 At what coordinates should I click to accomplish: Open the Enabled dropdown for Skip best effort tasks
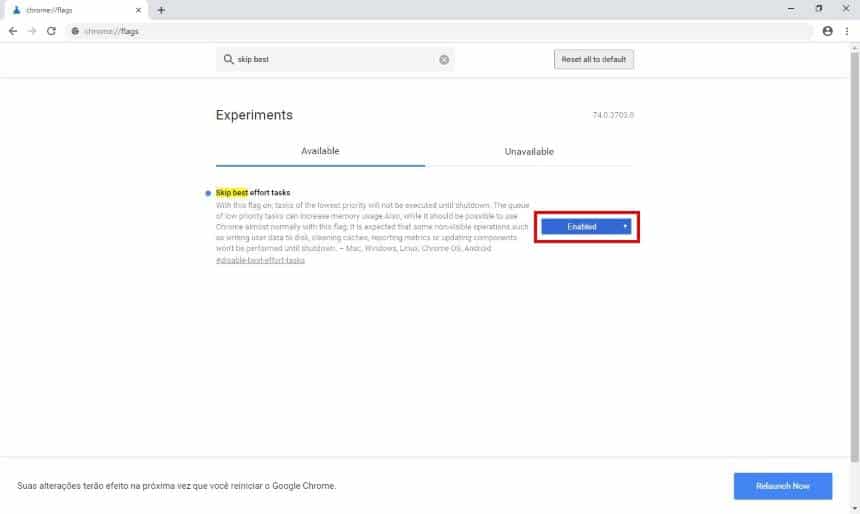pyautogui.click(x=586, y=227)
